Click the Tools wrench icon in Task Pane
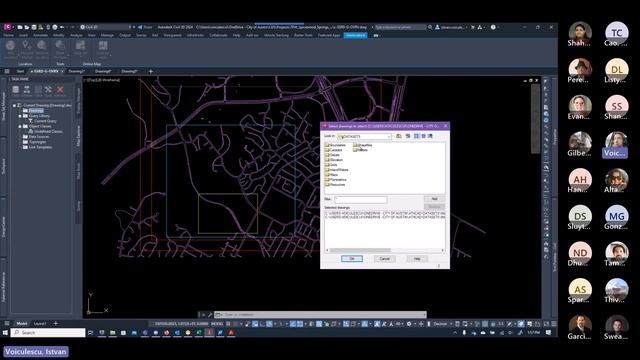Image resolution: width=640 pixels, height=360 pixels. [x=49, y=90]
